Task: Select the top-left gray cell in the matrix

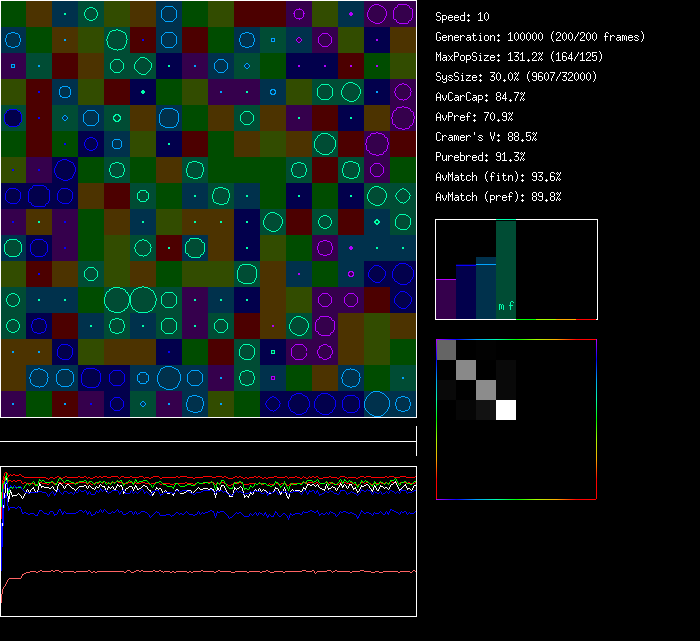Action: (446, 349)
